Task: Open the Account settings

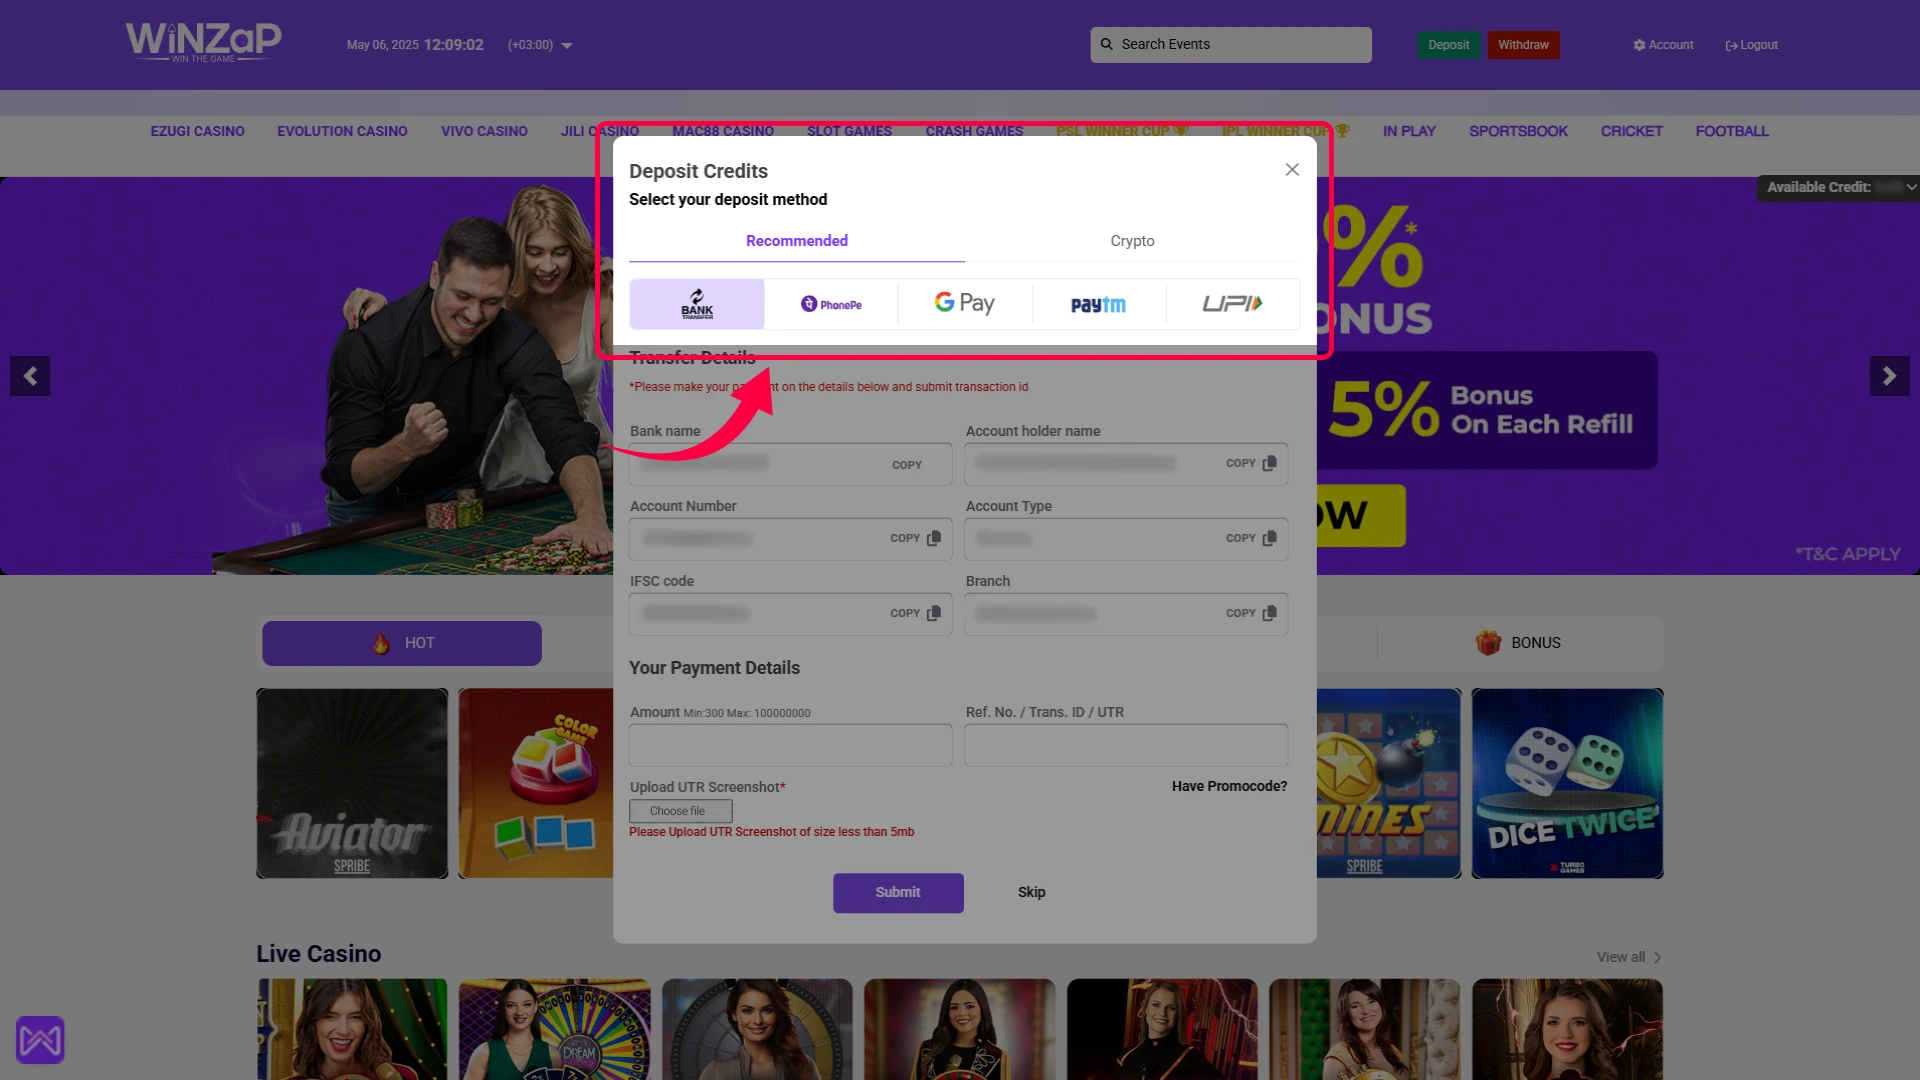Action: pyautogui.click(x=1663, y=44)
